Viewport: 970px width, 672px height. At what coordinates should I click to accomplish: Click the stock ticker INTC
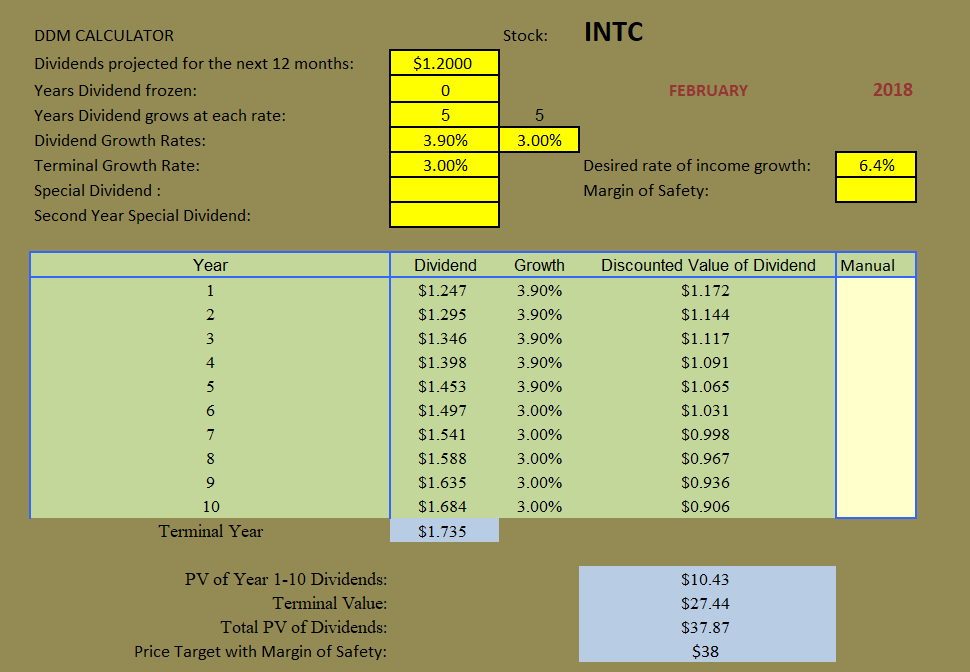tap(613, 32)
